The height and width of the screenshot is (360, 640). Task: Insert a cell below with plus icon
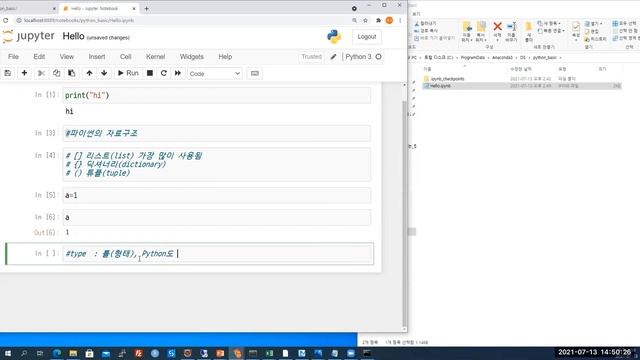[24, 73]
